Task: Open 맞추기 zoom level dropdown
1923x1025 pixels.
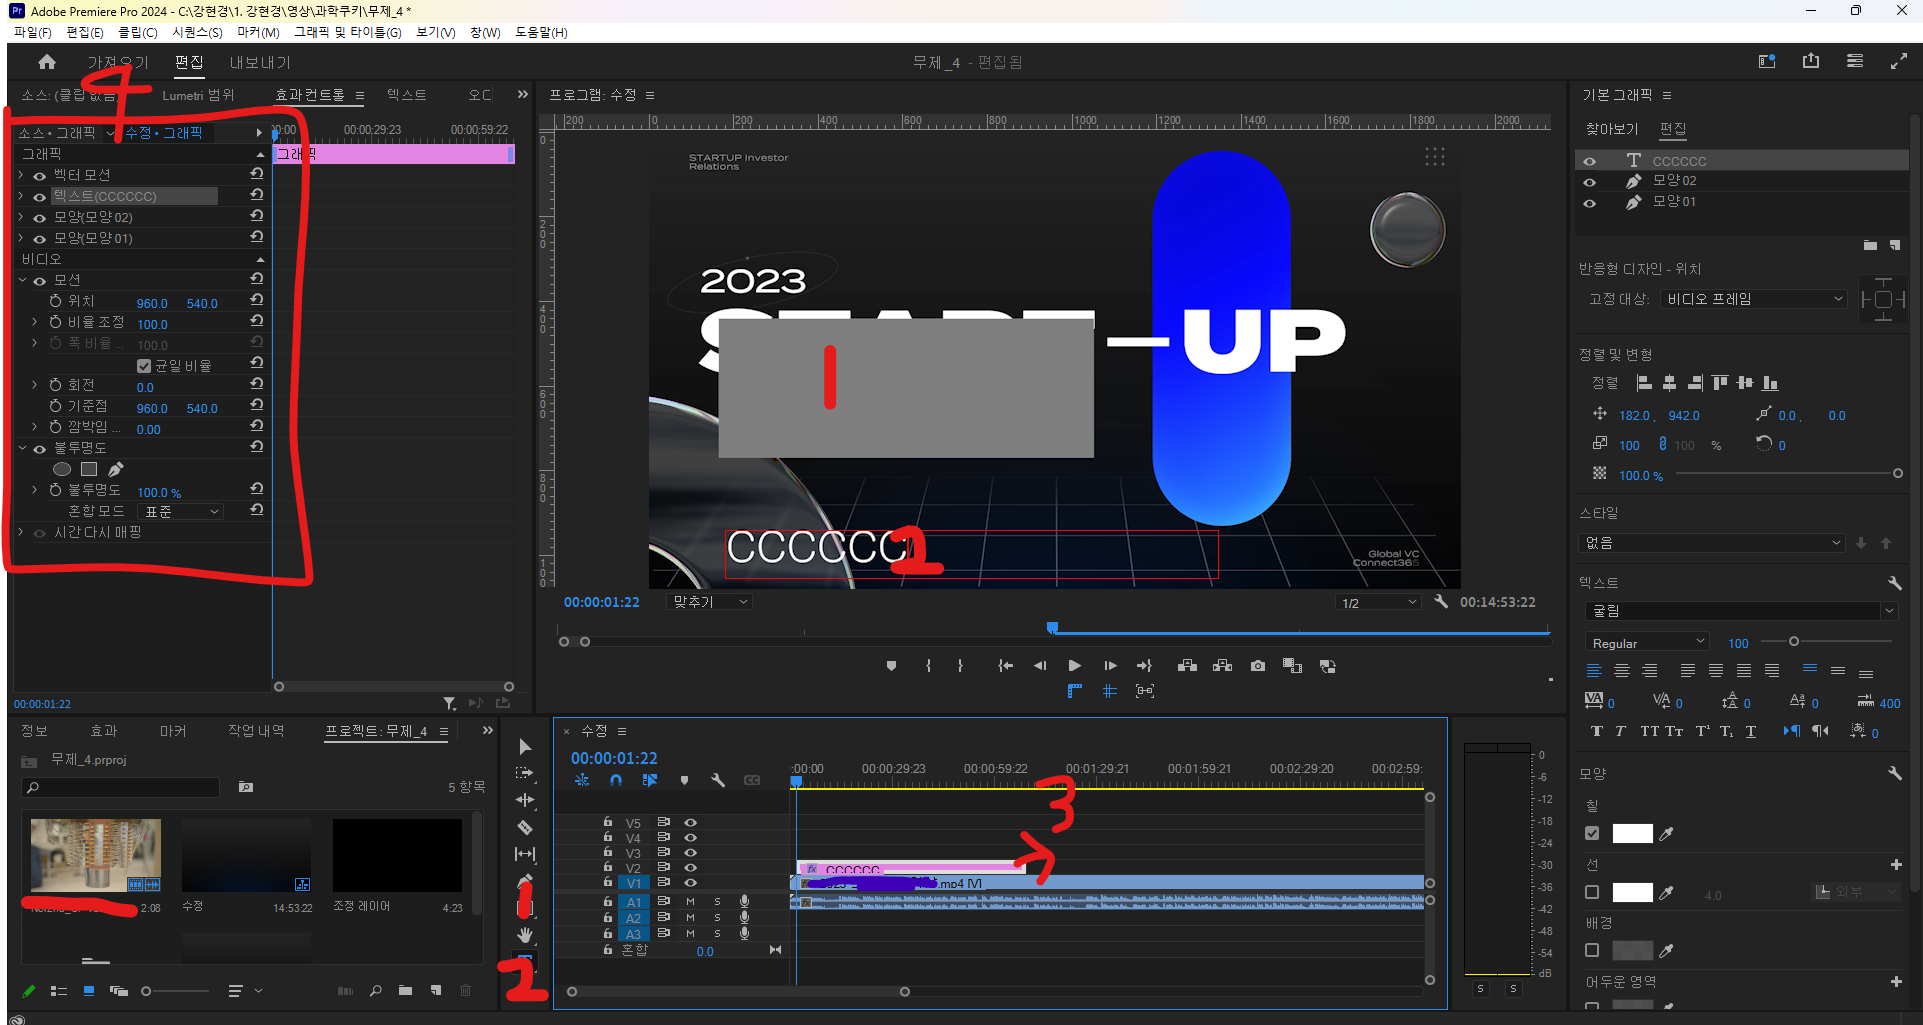Action: 709,602
